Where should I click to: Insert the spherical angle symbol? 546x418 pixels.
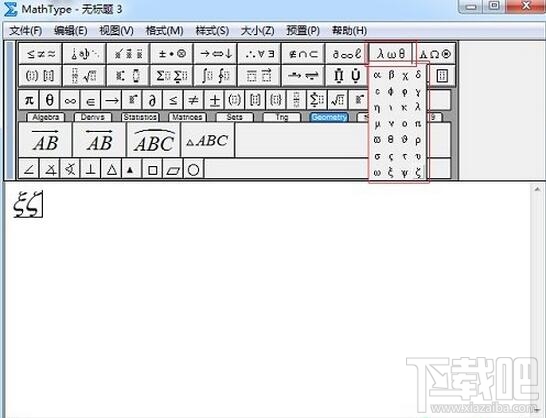(x=70, y=169)
